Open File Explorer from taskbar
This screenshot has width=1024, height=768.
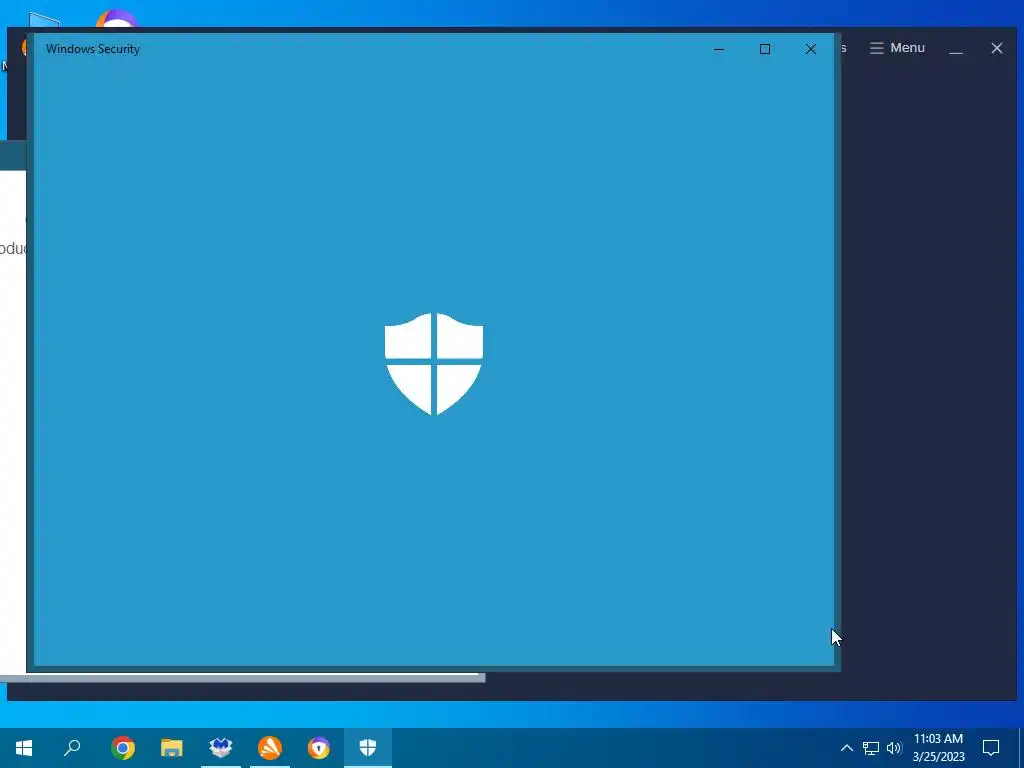(172, 748)
